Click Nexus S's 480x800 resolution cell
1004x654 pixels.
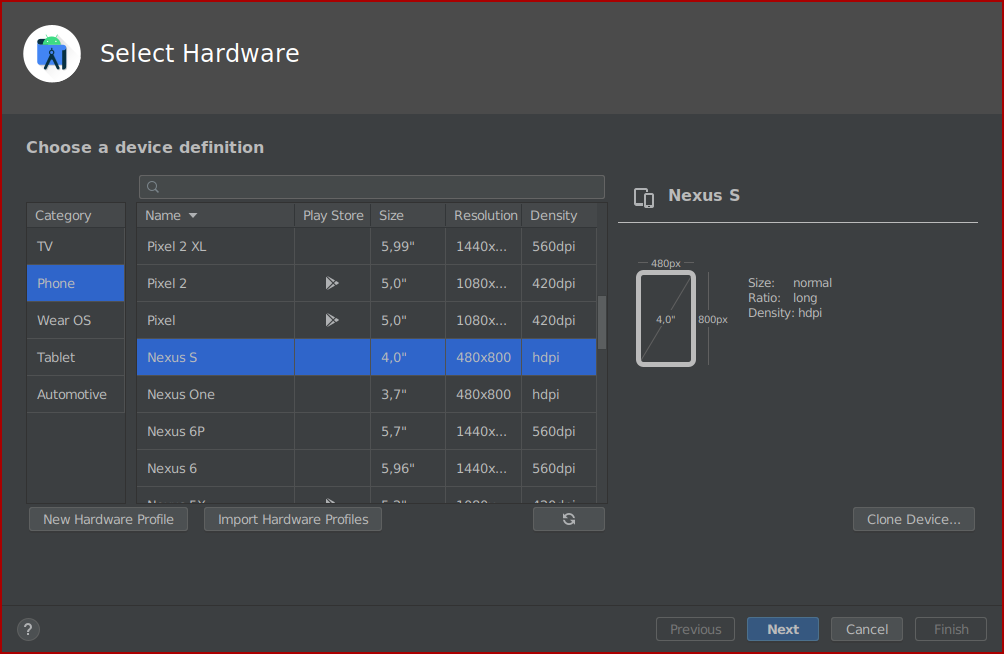(483, 357)
